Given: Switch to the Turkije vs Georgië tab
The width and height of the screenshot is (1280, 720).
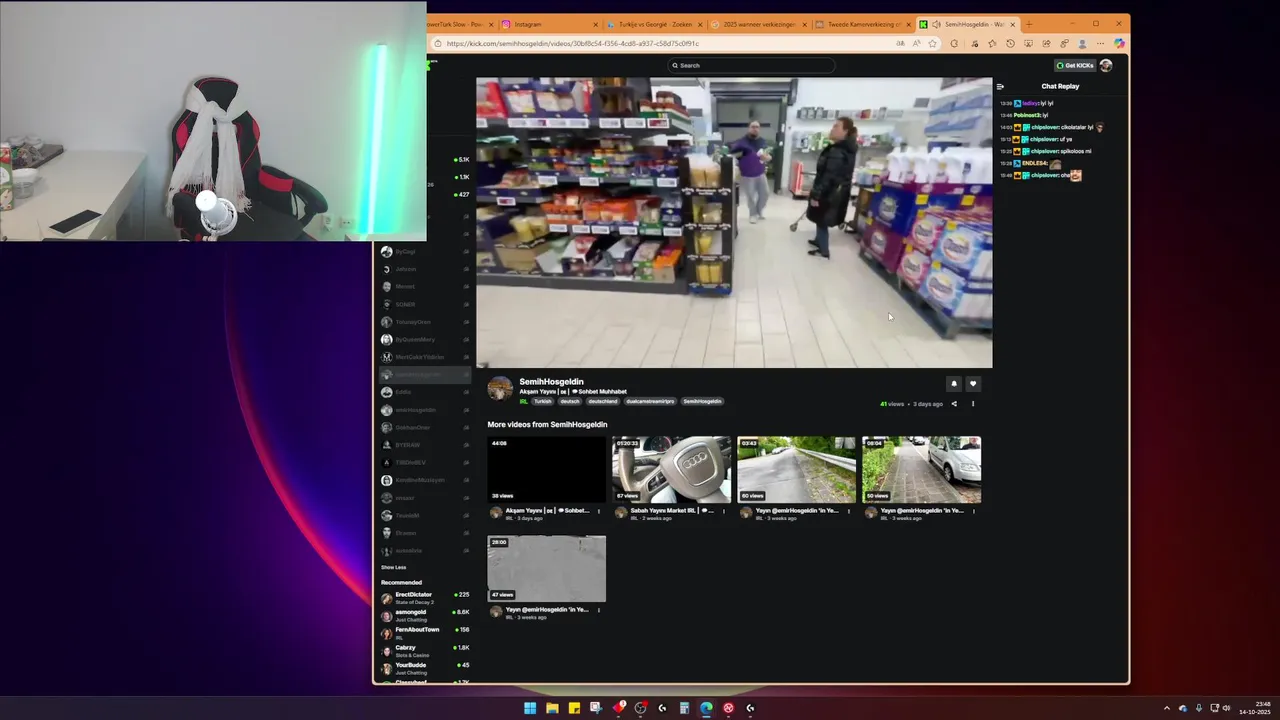Looking at the screenshot, I should coord(654,24).
